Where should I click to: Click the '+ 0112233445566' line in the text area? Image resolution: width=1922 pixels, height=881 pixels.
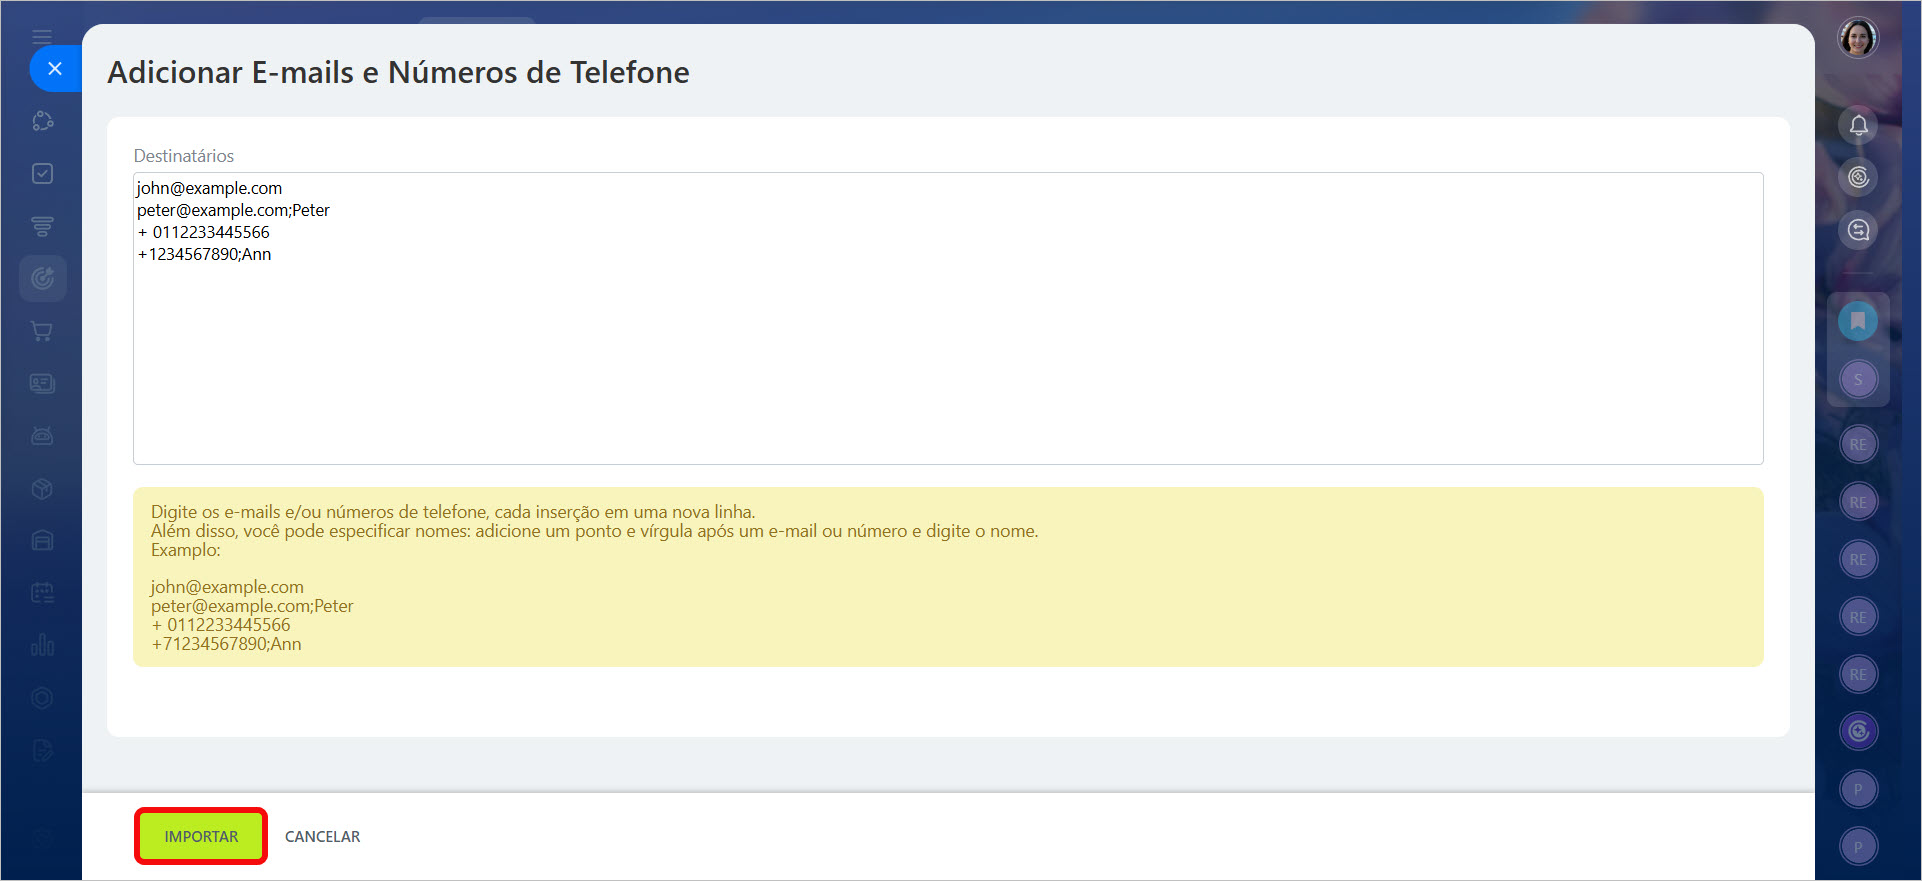(203, 232)
